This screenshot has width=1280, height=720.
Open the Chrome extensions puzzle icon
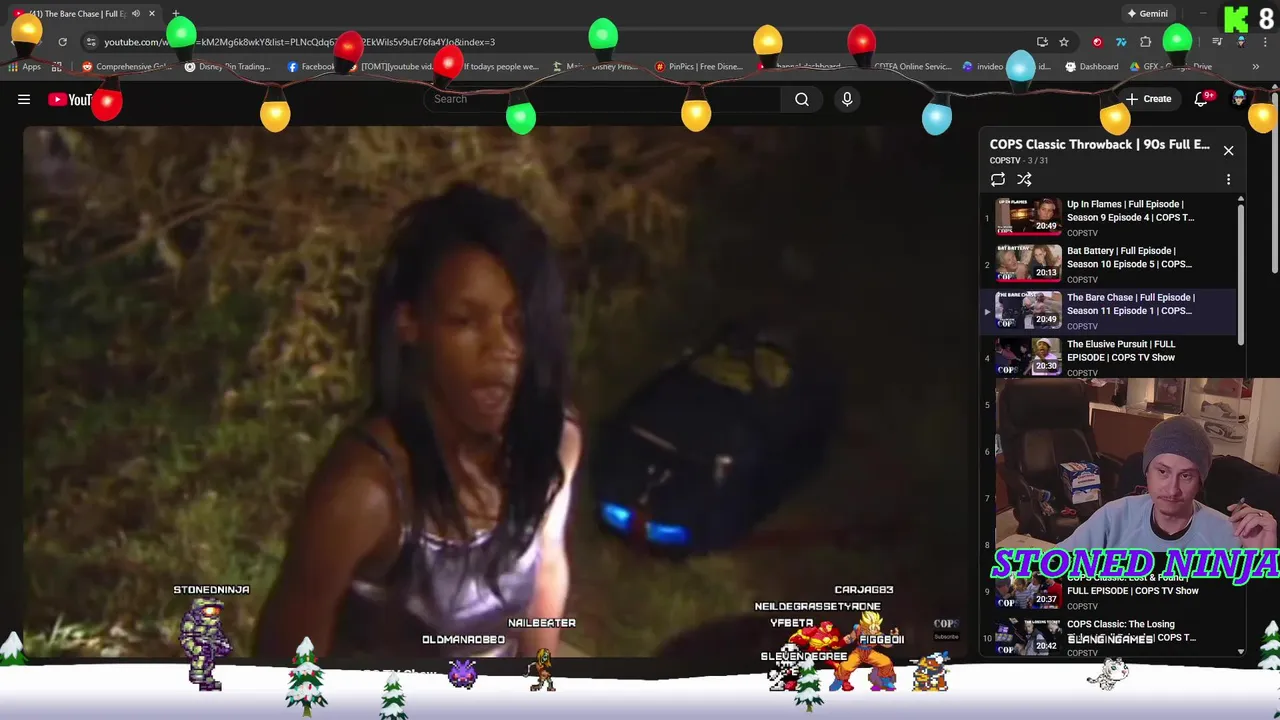coord(1146,42)
